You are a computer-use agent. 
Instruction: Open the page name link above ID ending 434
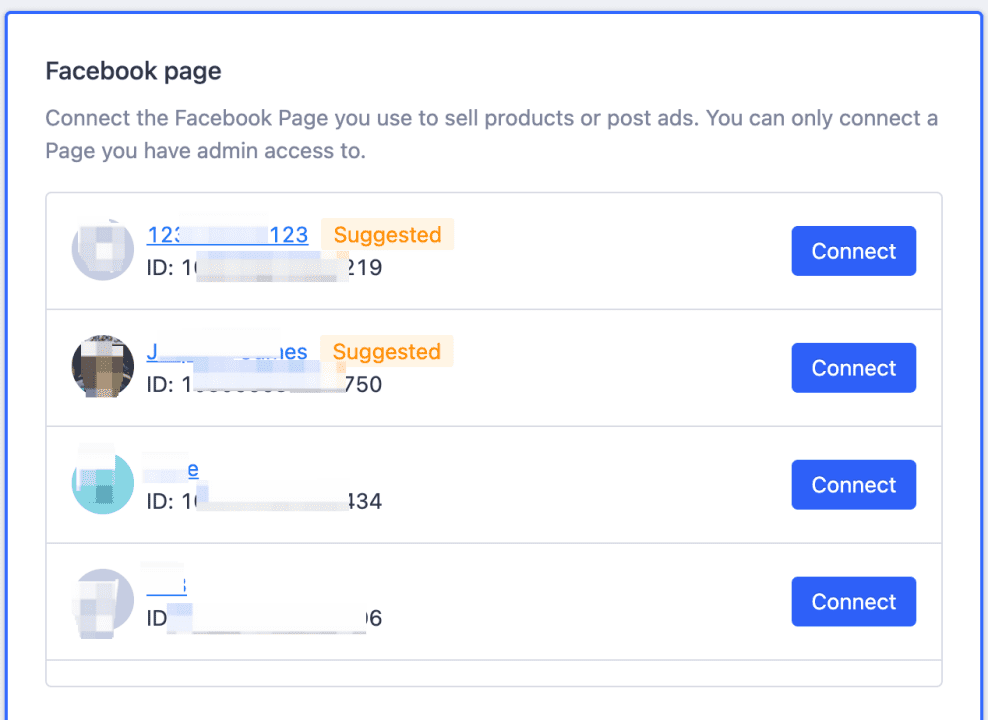tap(173, 469)
